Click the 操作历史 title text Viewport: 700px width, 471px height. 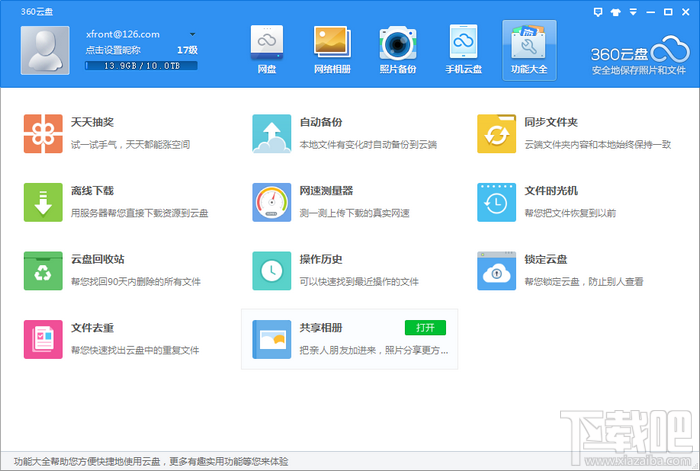(321, 259)
